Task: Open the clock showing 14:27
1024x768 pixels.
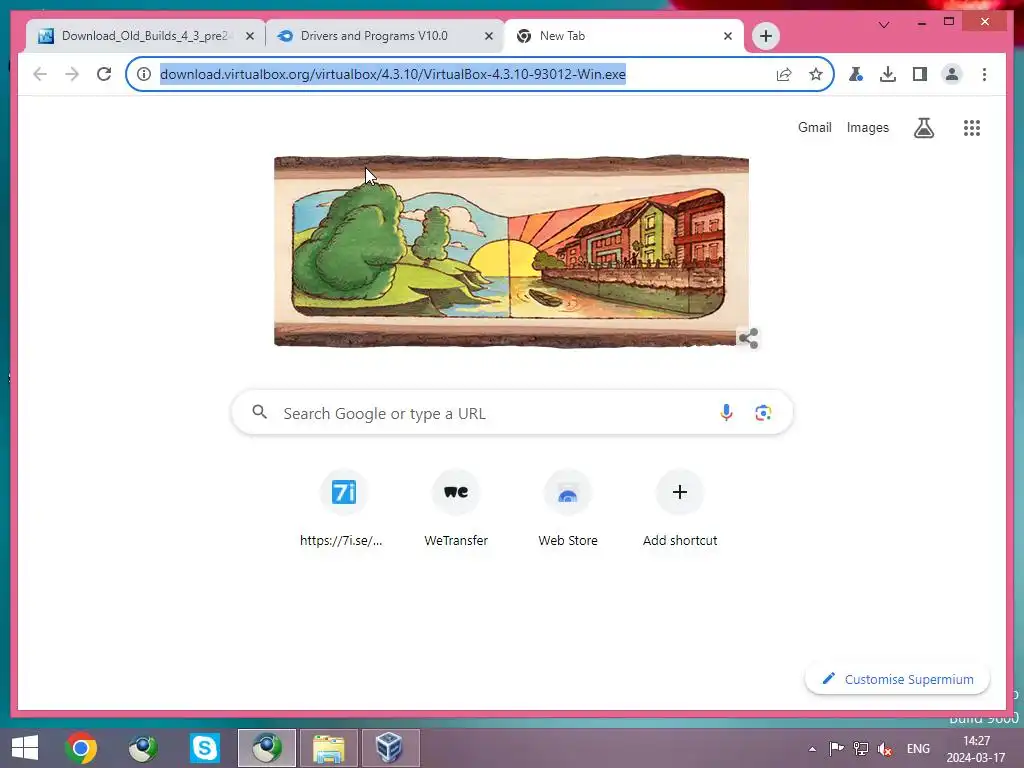Action: [976, 749]
